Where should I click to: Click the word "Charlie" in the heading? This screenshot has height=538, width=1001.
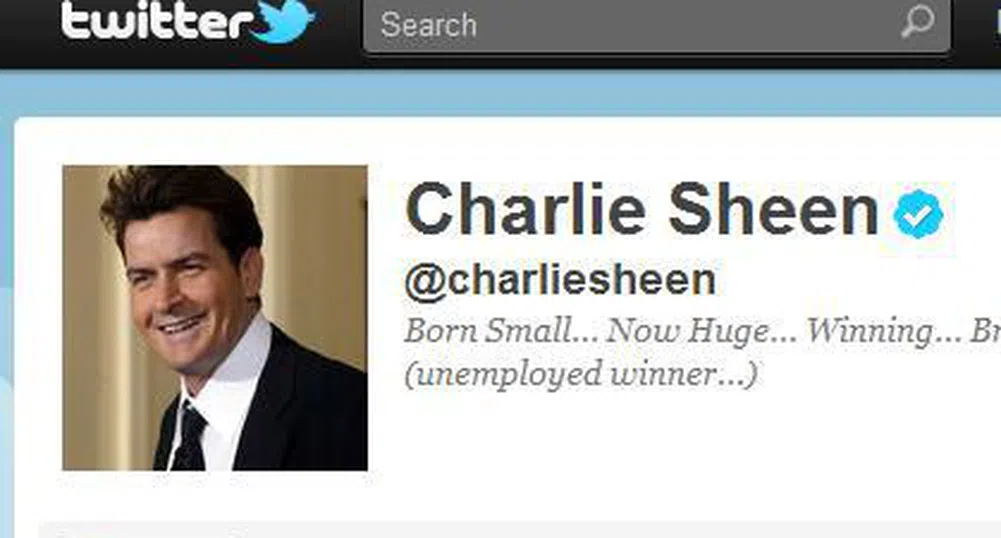click(525, 209)
